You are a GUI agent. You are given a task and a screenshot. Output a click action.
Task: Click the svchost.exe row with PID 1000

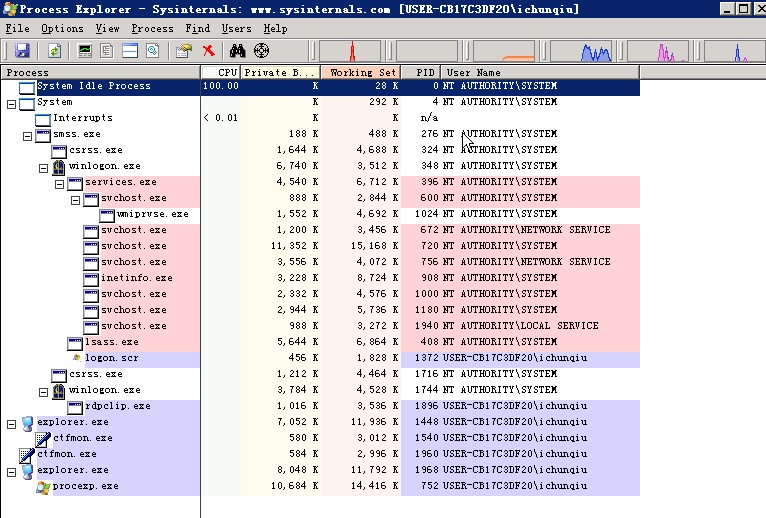pyautogui.click(x=320, y=294)
